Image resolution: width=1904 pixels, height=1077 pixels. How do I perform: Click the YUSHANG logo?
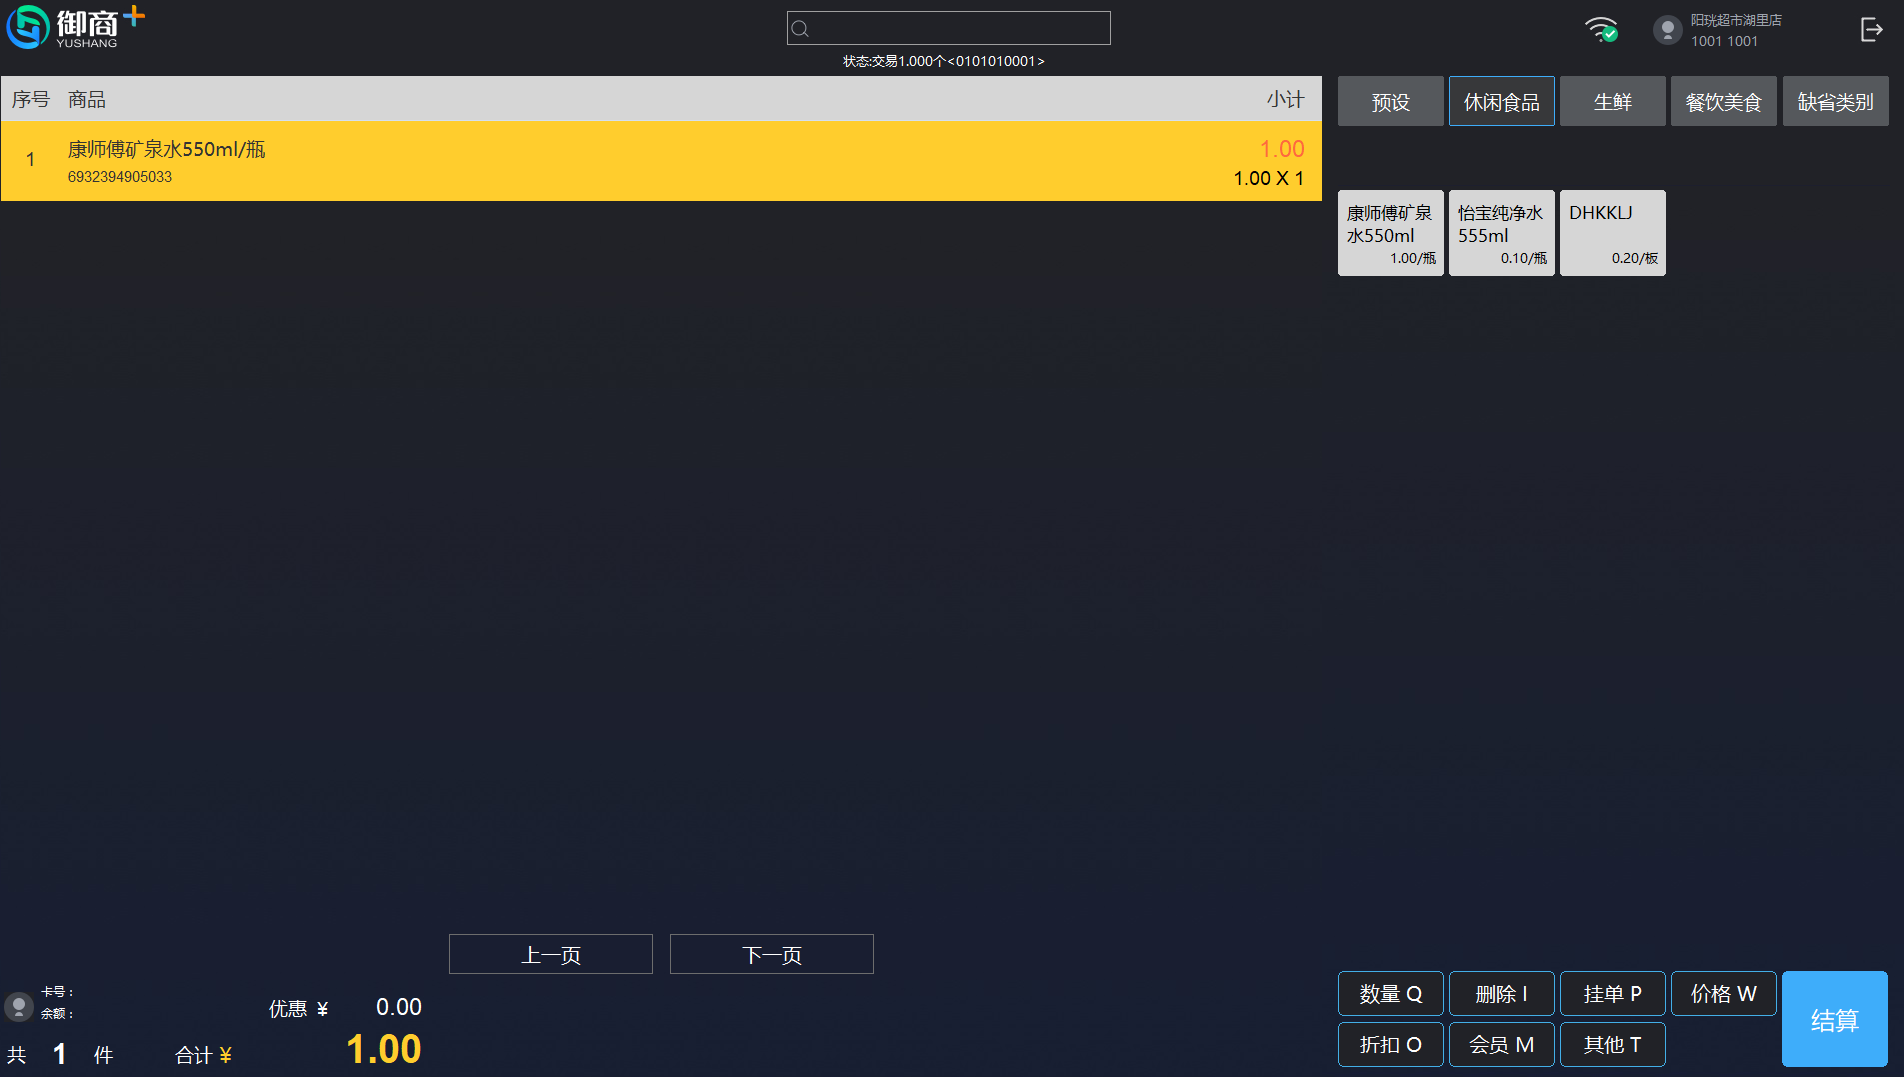pyautogui.click(x=75, y=27)
